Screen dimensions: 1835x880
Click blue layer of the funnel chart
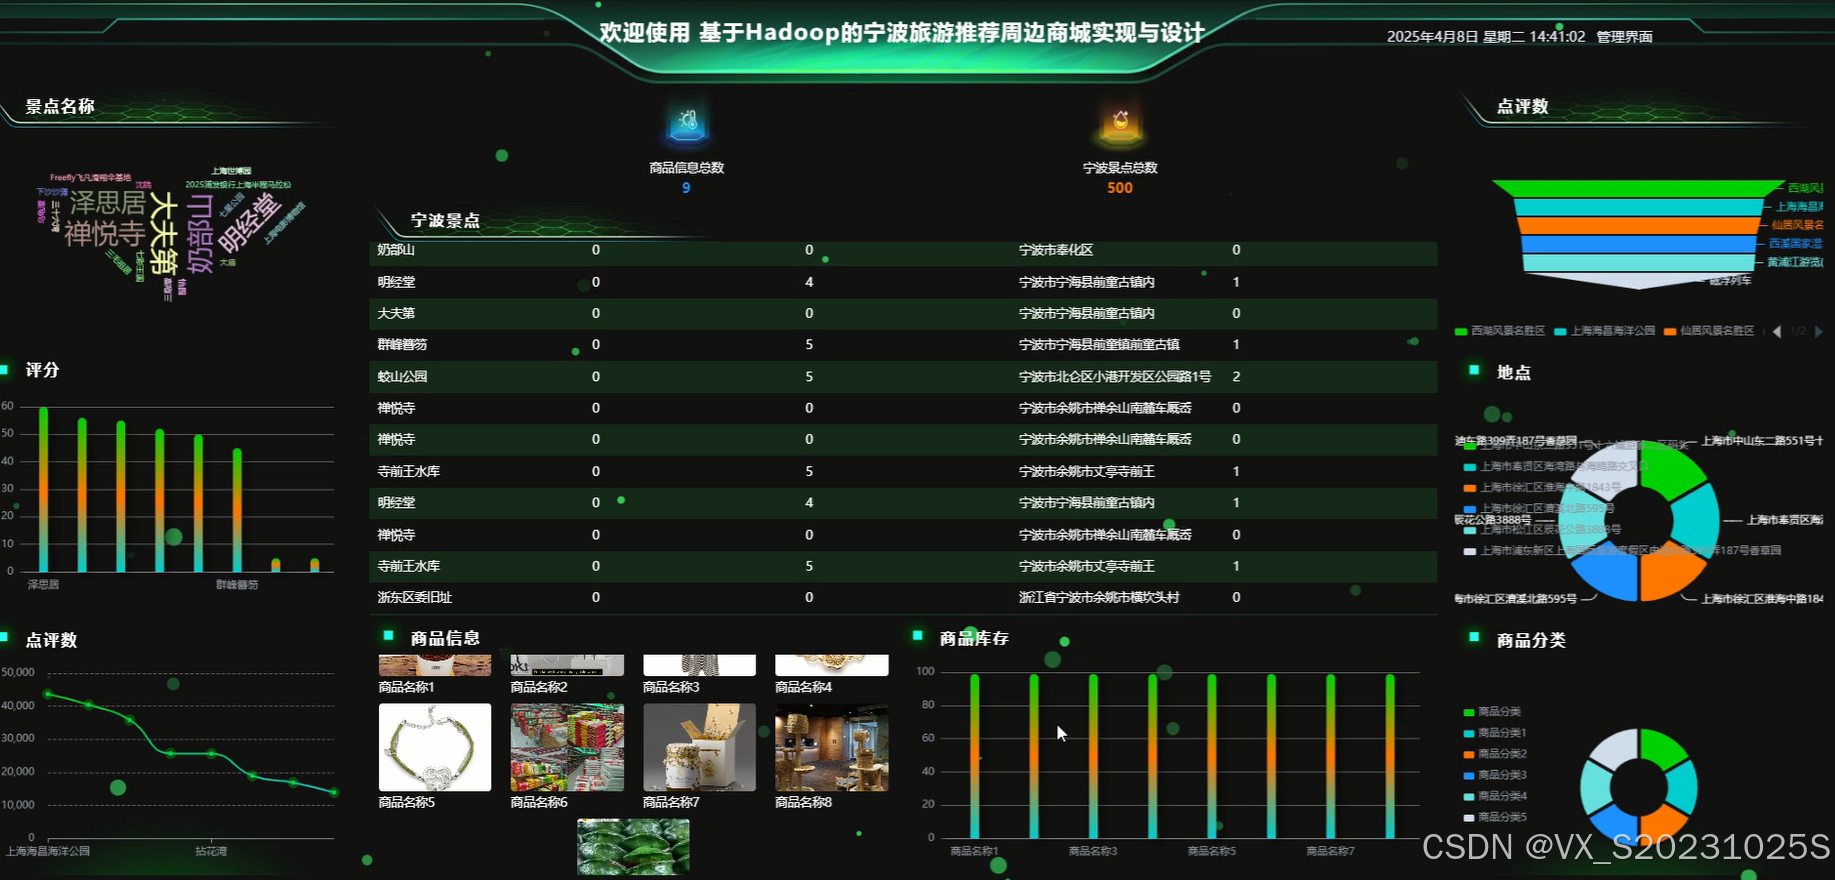pos(1638,244)
